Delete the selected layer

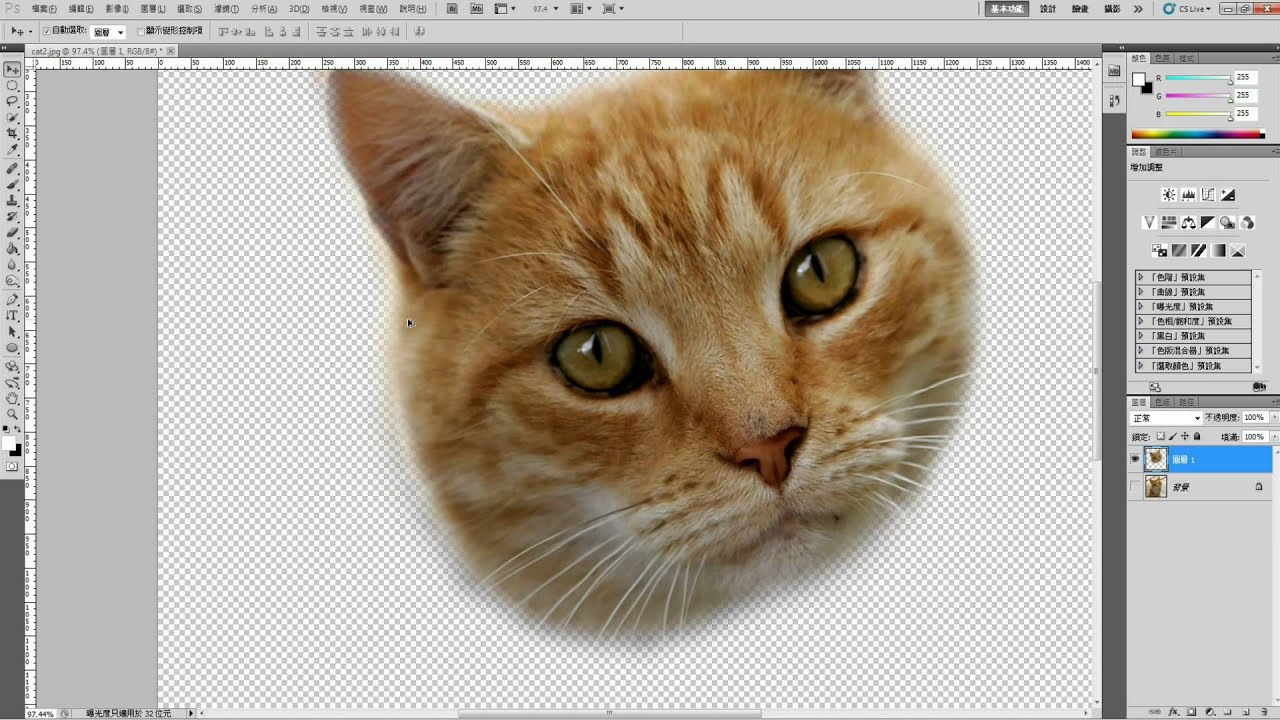[1264, 712]
